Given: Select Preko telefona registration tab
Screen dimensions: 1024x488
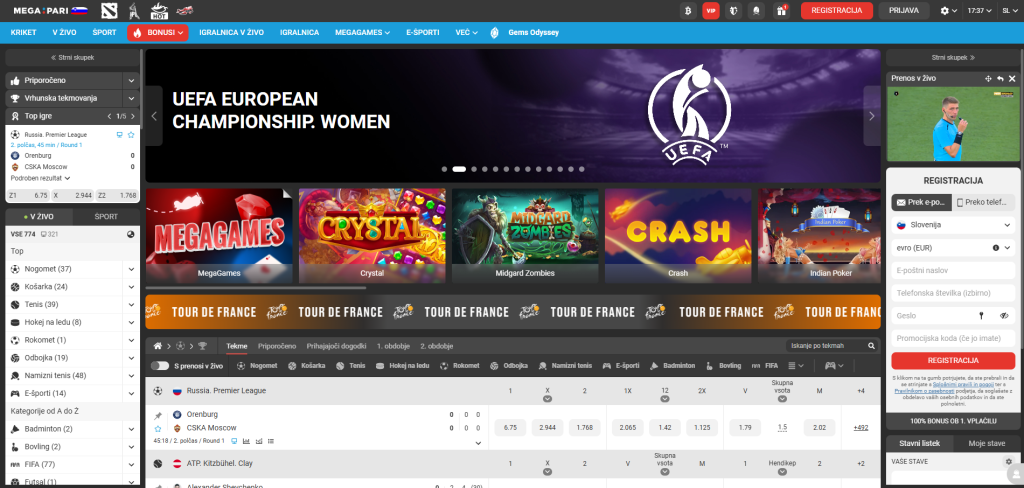Looking at the screenshot, I should pyautogui.click(x=984, y=203).
